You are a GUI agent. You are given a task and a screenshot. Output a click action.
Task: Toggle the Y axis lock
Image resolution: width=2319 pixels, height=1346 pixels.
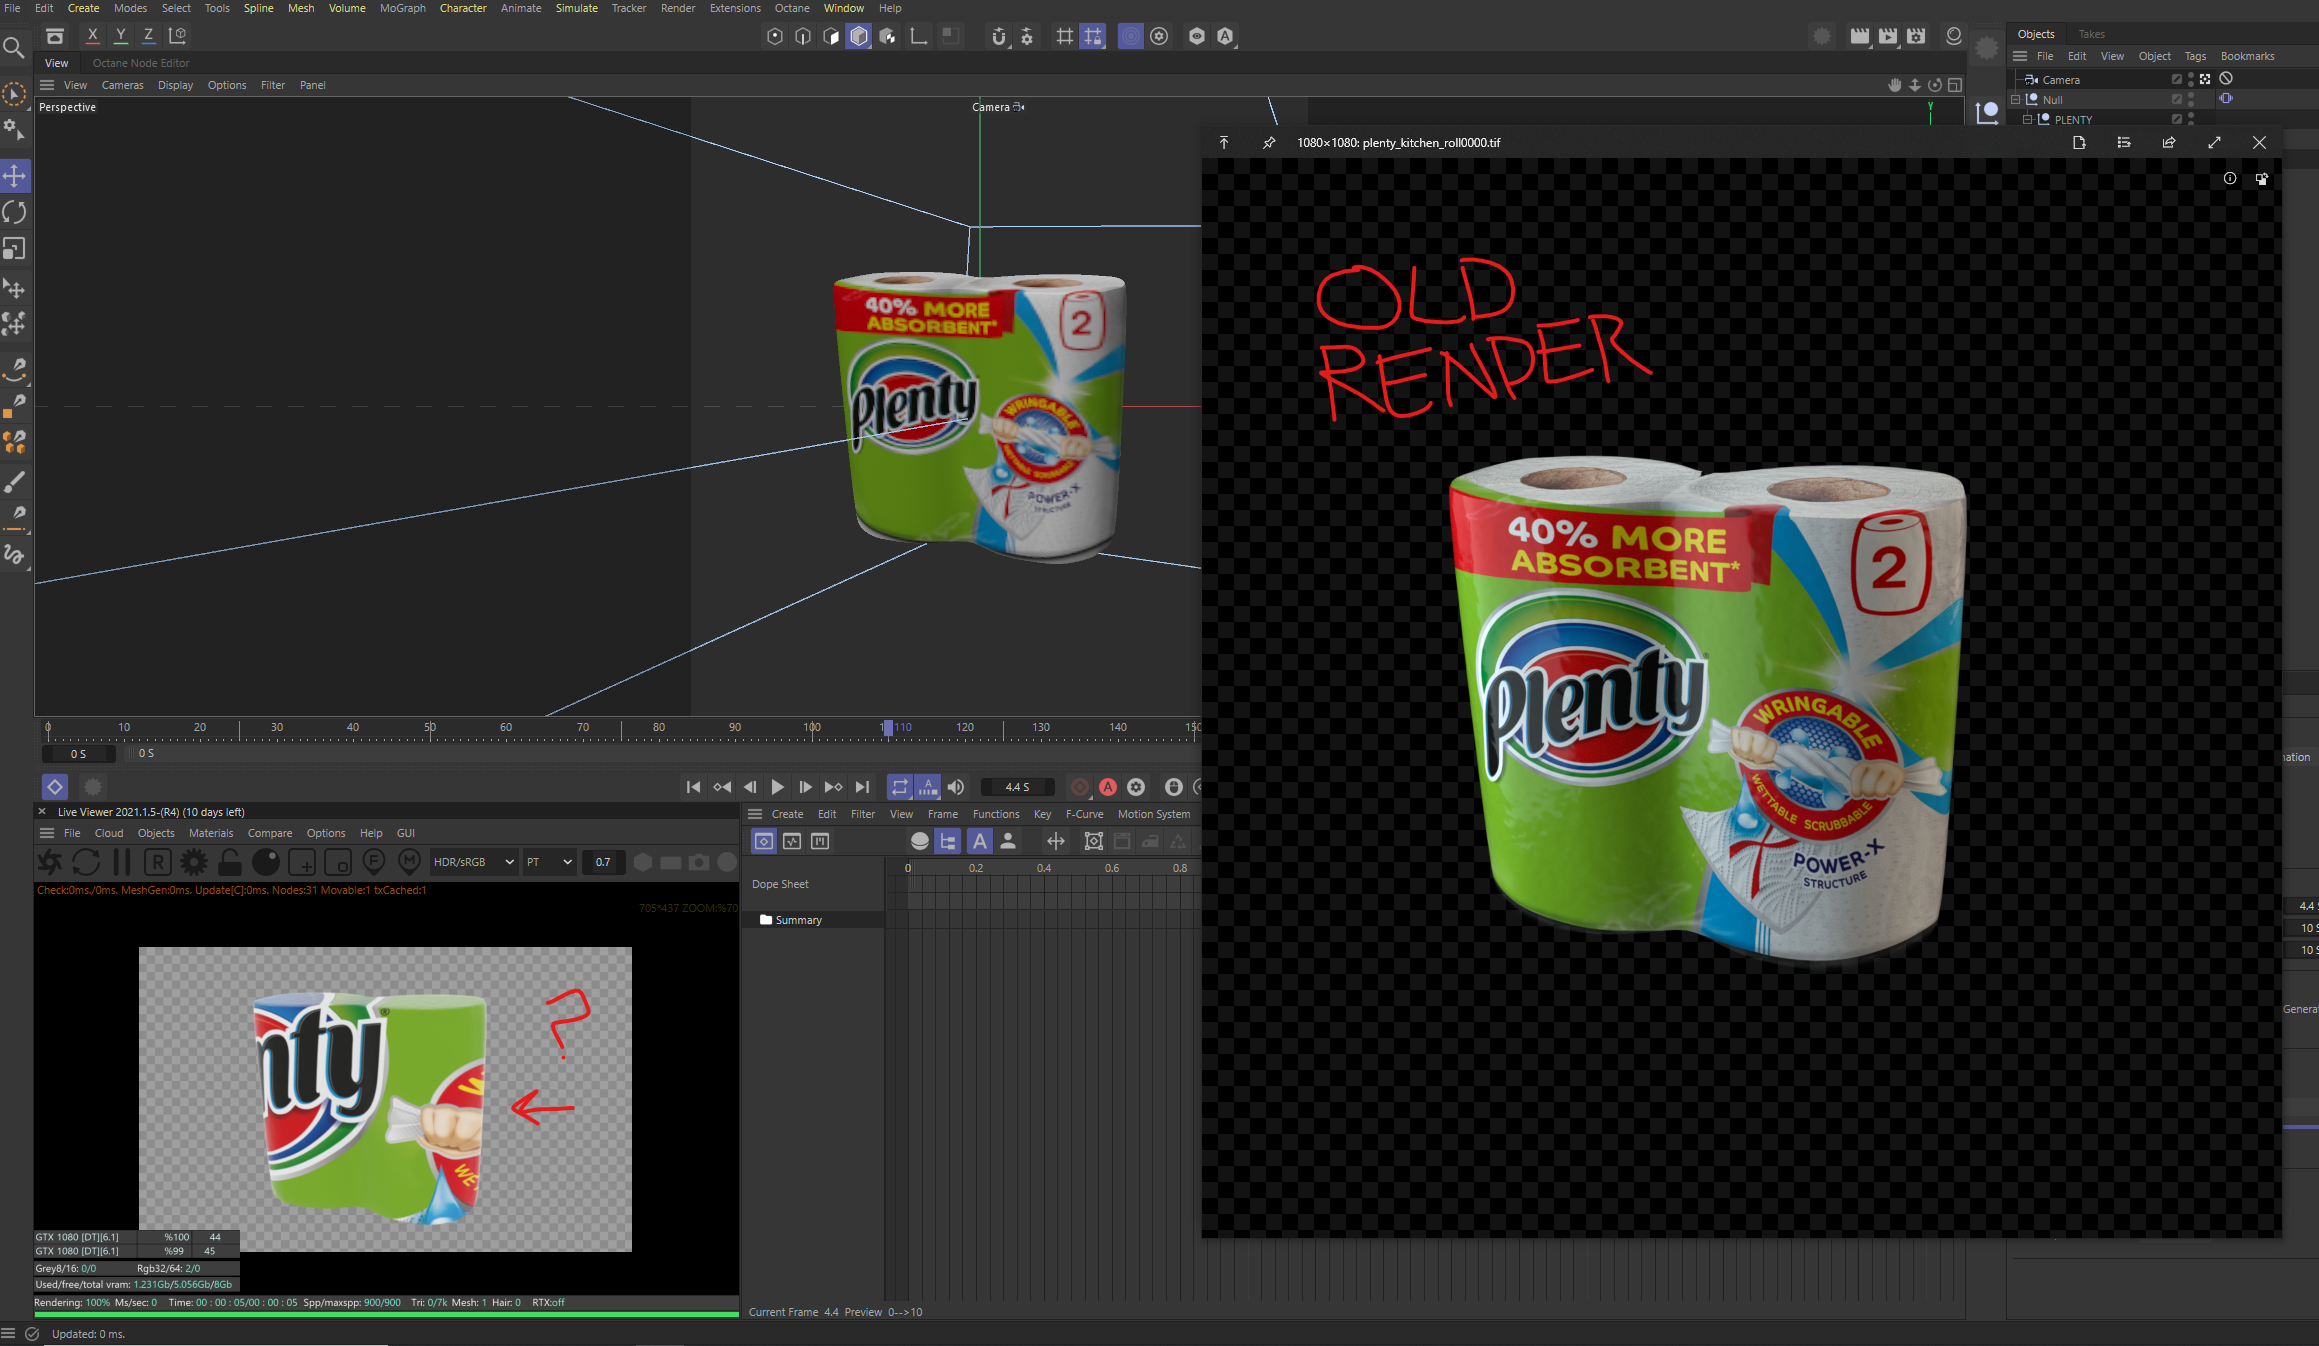121,35
